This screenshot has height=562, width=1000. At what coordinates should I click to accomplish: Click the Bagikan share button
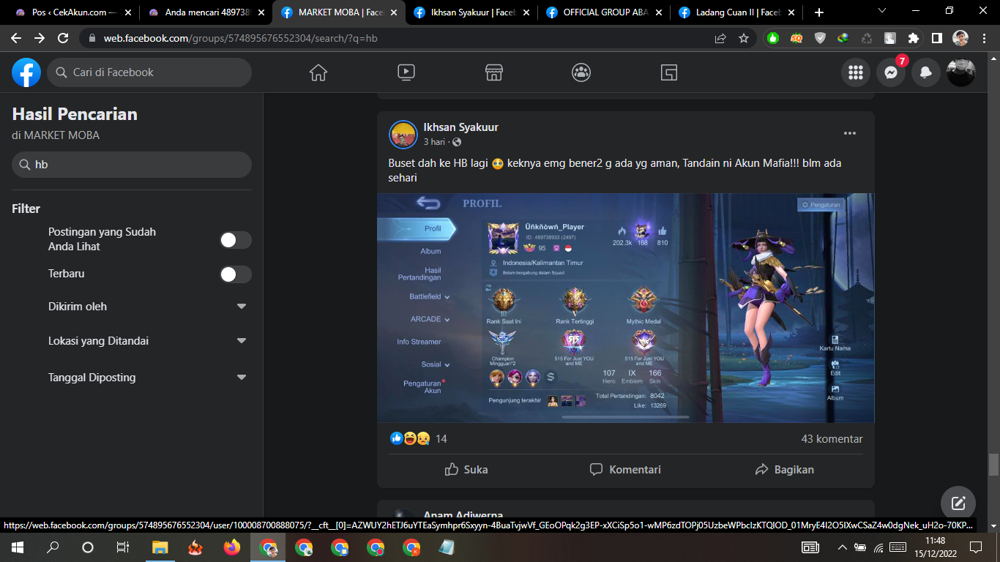click(784, 470)
